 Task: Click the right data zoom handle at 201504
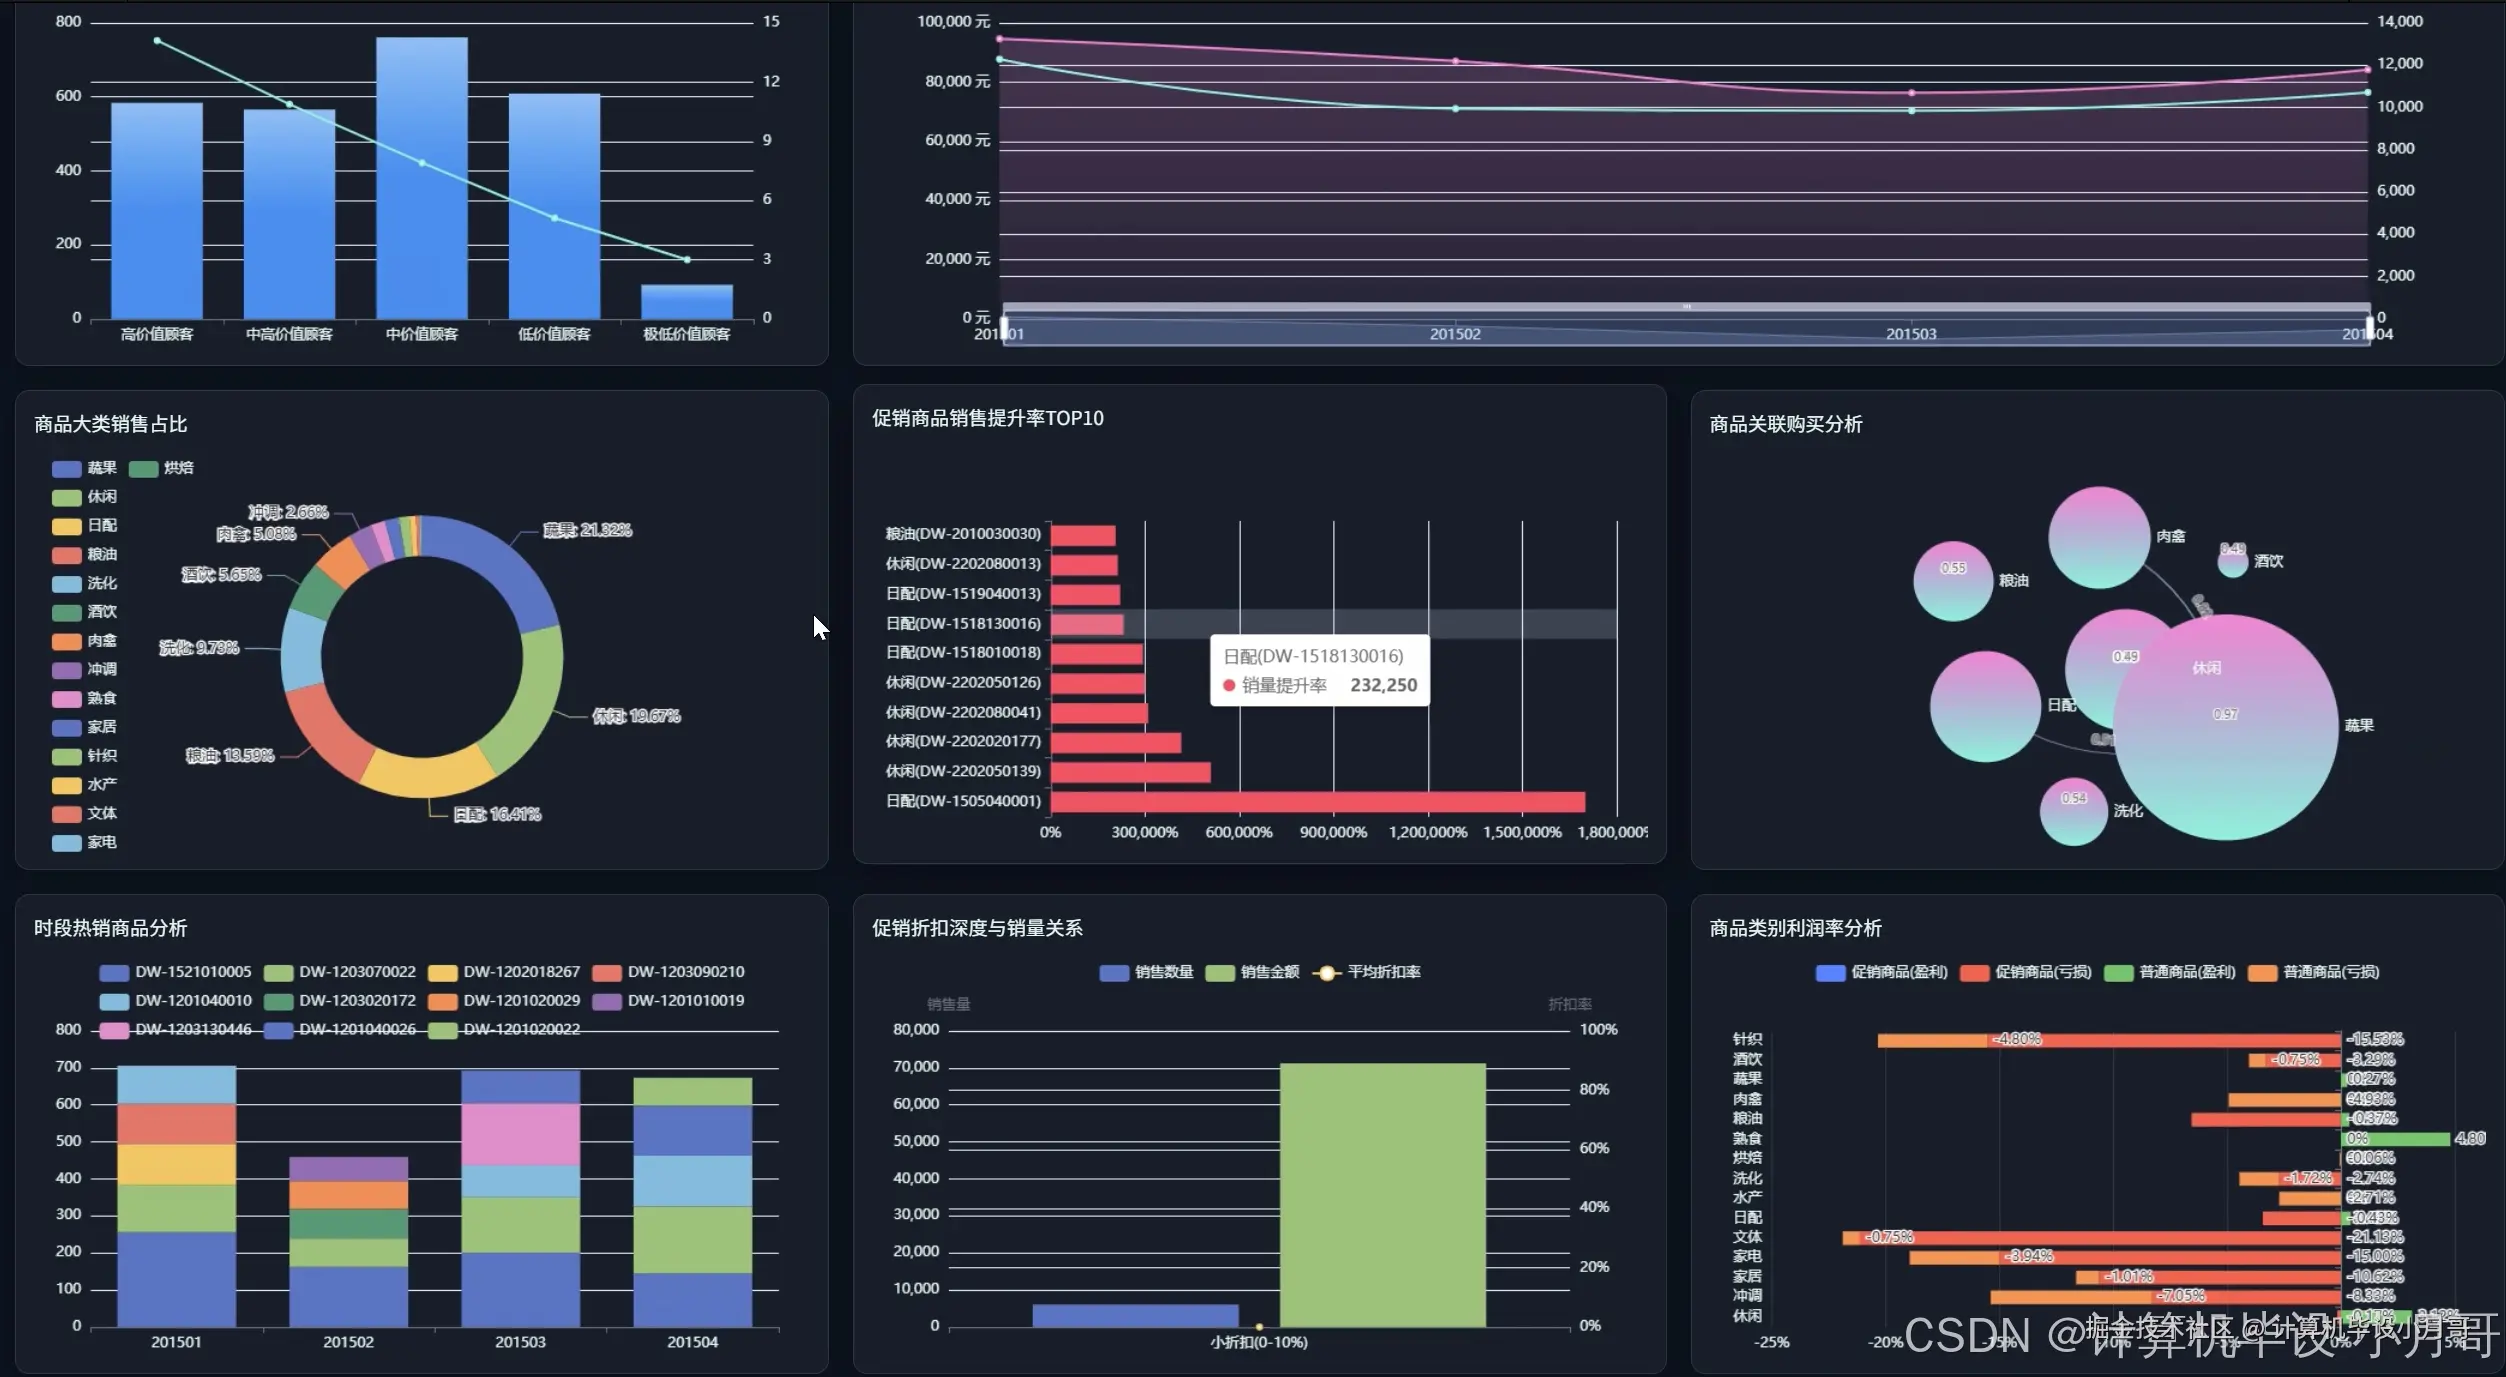pyautogui.click(x=2369, y=327)
